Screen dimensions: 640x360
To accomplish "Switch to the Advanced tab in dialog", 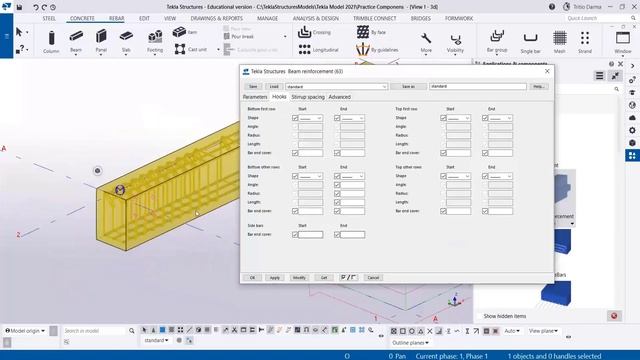I will click(x=340, y=97).
